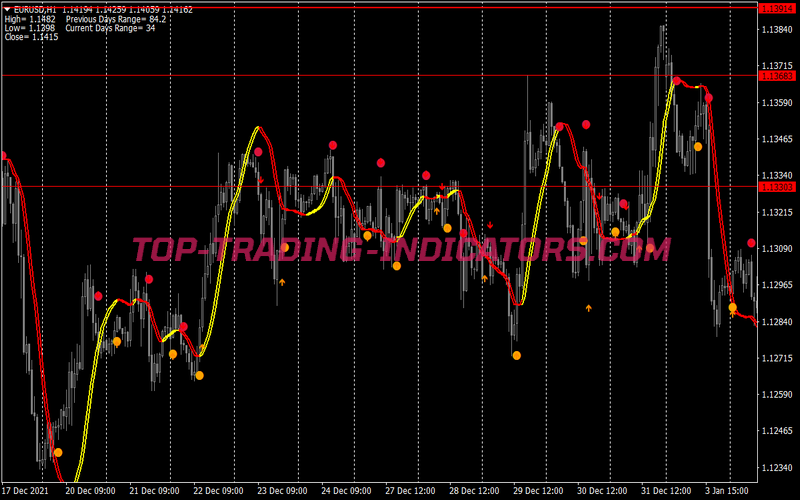Screen dimensions: 800x500
Task: Select the red 1.13303 price label
Action: [x=778, y=187]
